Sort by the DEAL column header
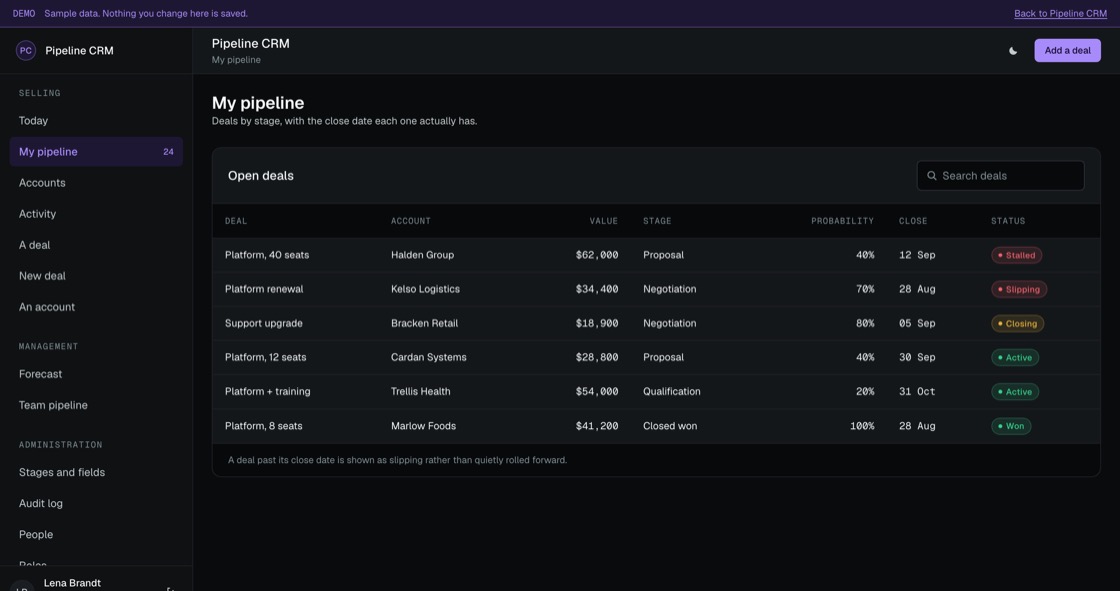 pyautogui.click(x=236, y=221)
